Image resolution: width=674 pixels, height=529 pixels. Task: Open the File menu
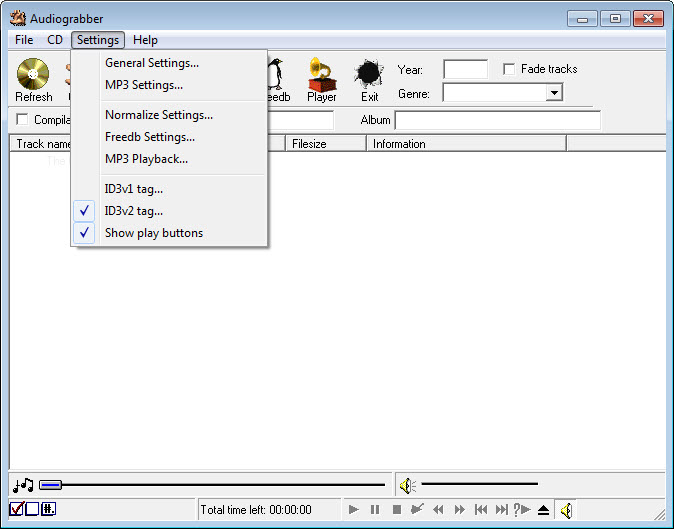(24, 40)
